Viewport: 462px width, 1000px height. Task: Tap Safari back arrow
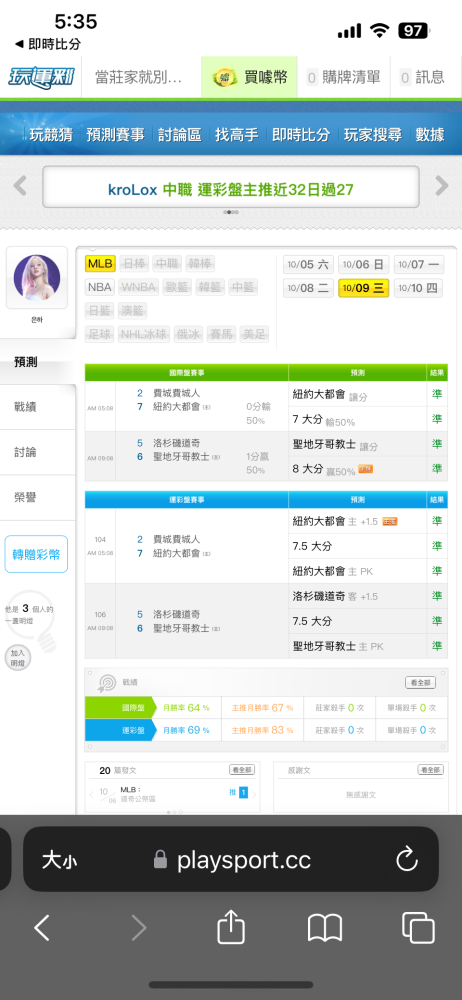click(x=42, y=927)
